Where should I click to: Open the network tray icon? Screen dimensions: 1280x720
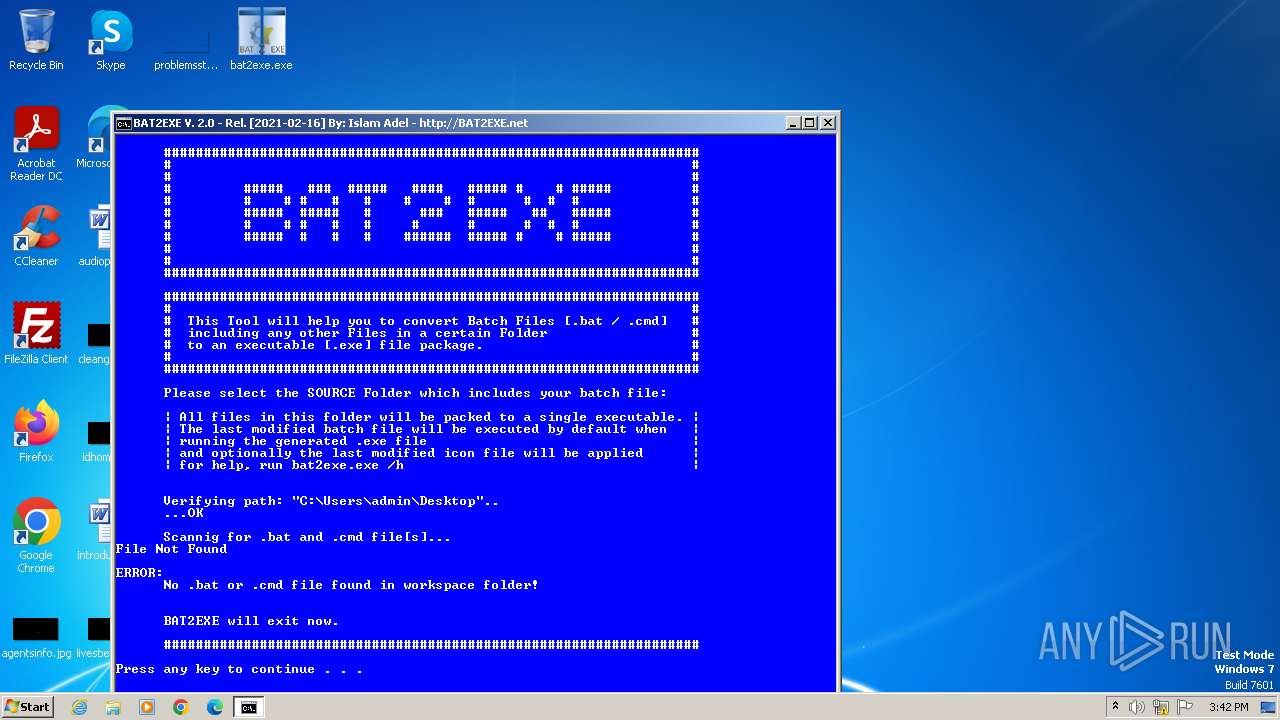point(1161,707)
